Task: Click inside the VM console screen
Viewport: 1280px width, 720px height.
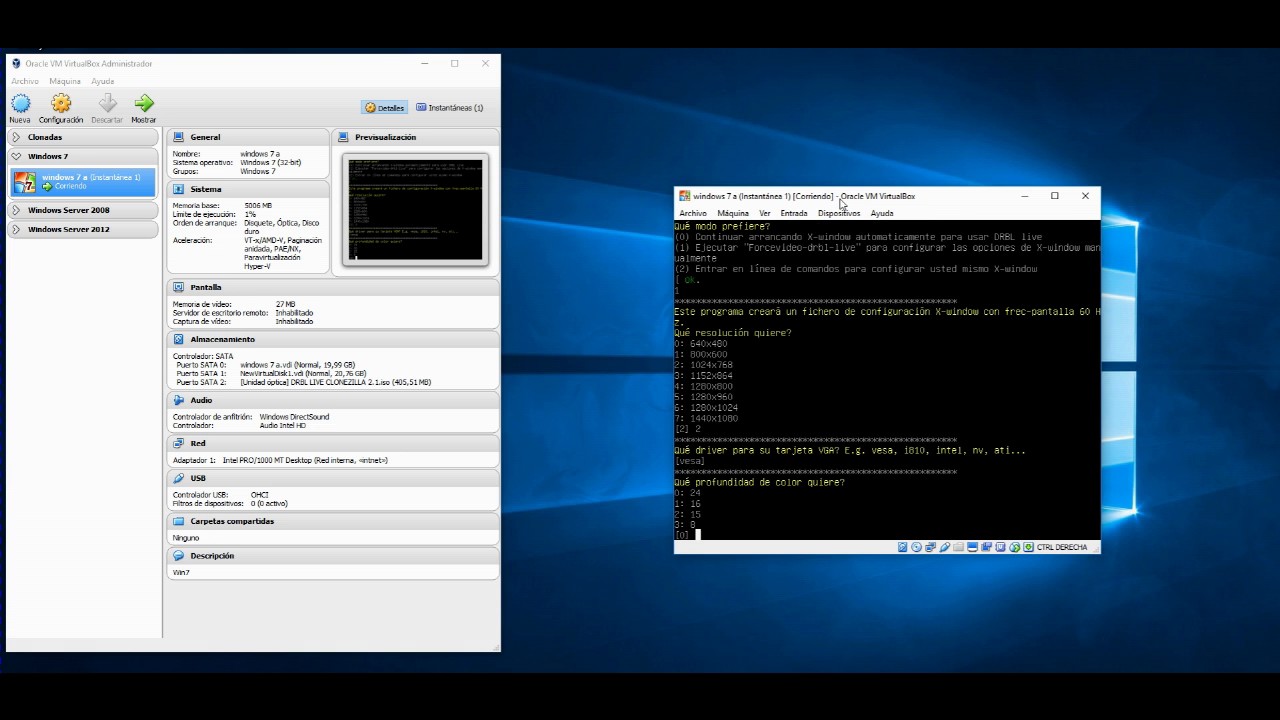Action: [x=887, y=380]
